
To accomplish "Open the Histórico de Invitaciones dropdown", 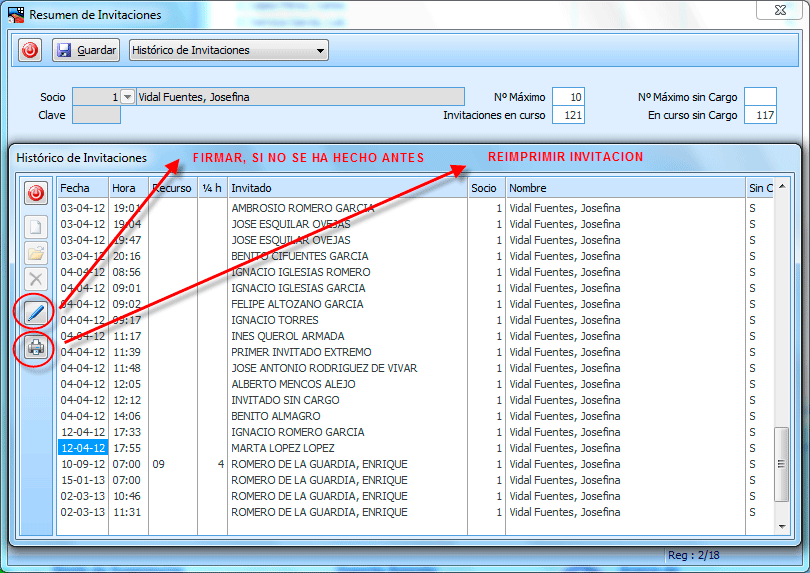I will pyautogui.click(x=229, y=50).
